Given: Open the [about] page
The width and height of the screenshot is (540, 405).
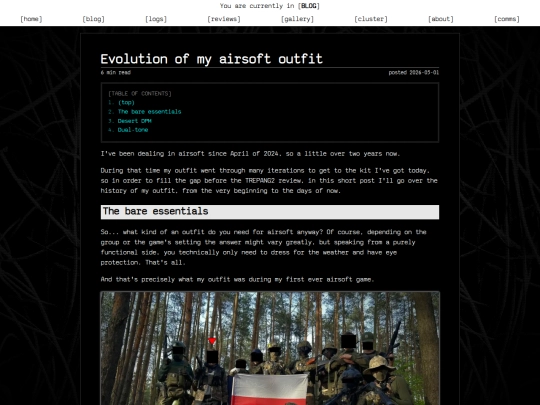Looking at the screenshot, I should [x=441, y=19].
